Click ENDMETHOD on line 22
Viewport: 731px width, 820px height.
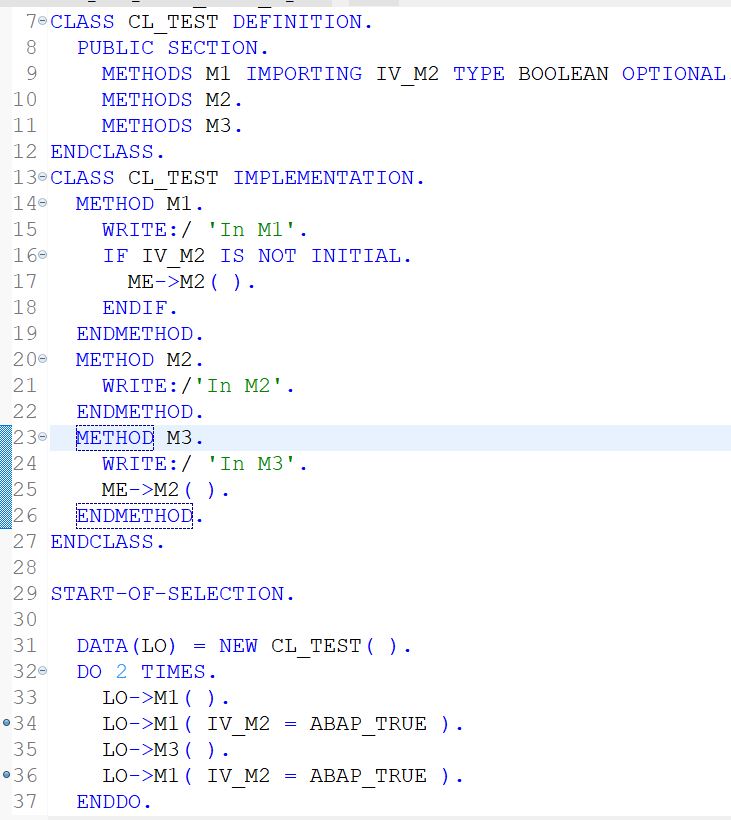tap(140, 412)
